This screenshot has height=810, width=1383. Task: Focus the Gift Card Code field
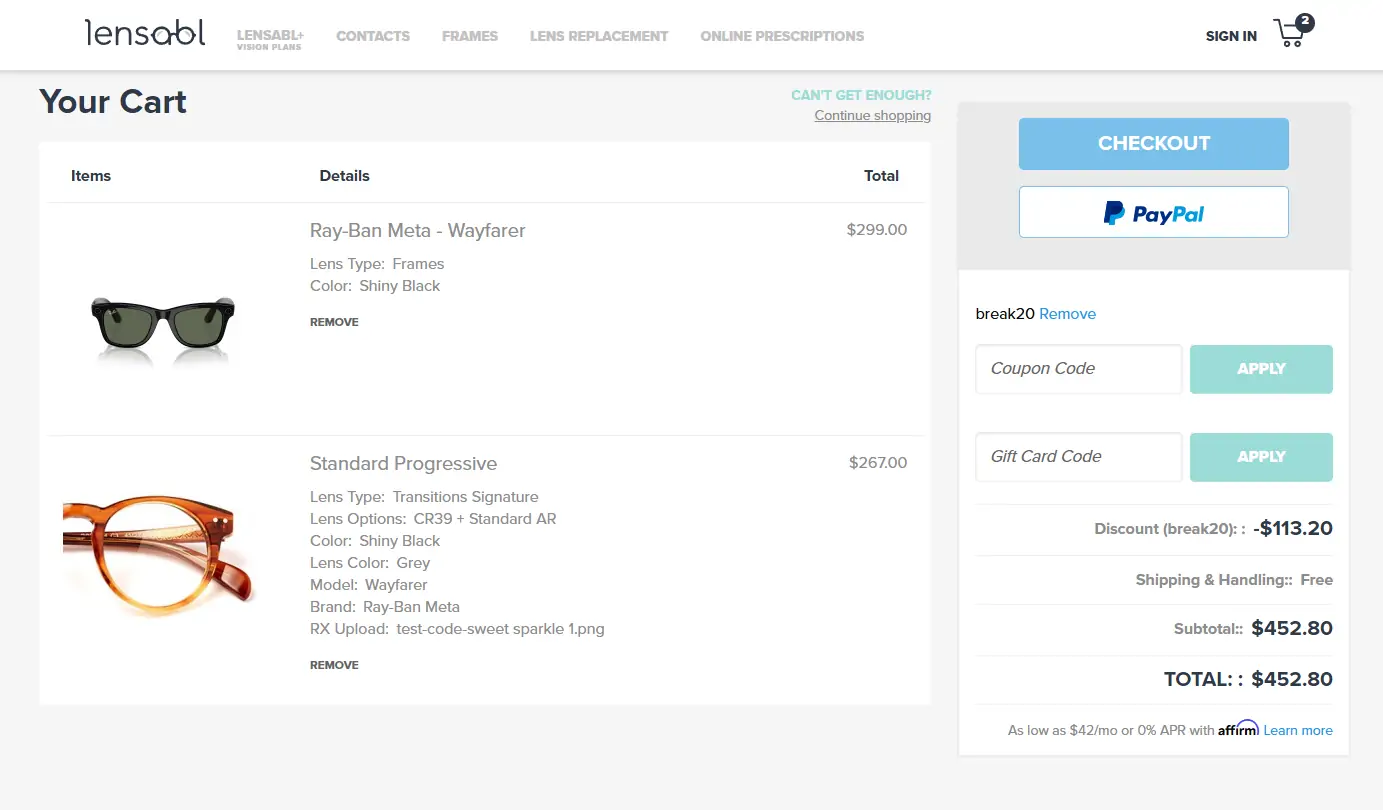point(1079,457)
